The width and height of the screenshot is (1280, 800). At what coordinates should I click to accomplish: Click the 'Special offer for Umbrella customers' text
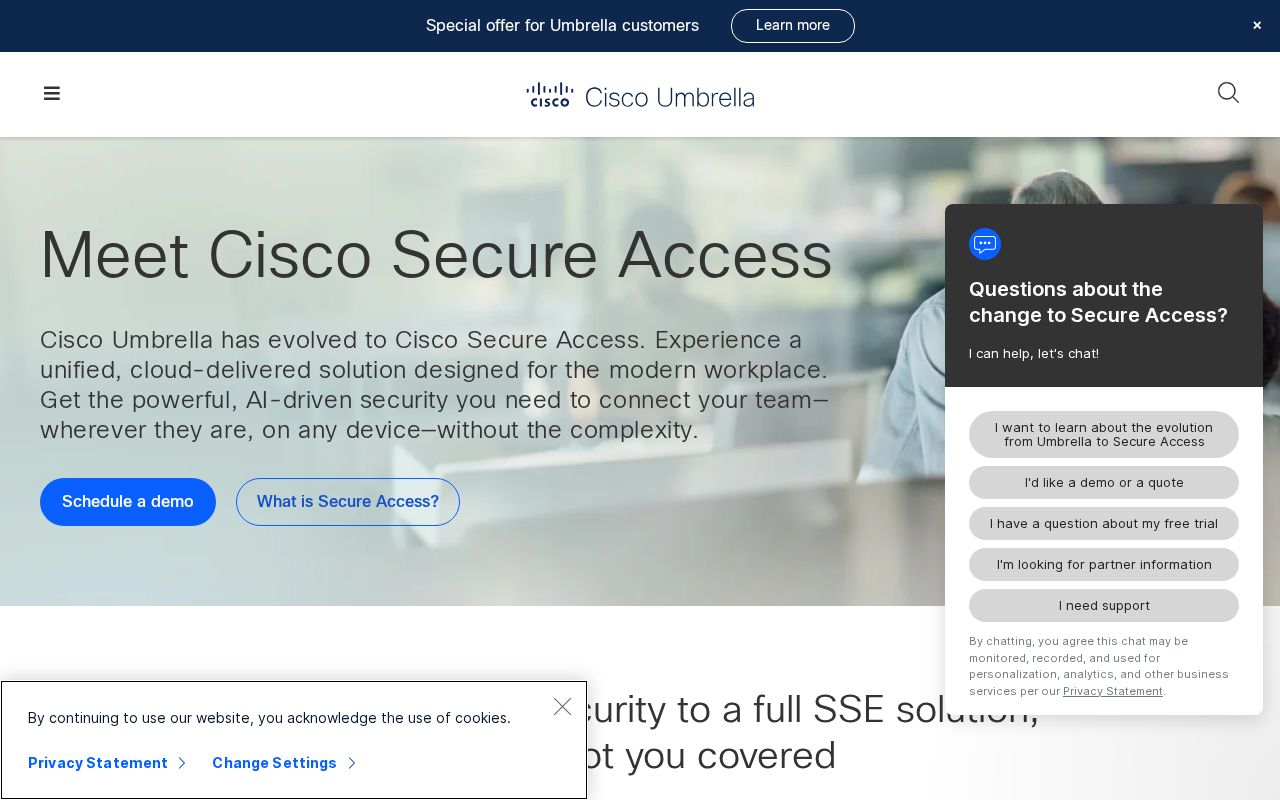coord(562,26)
